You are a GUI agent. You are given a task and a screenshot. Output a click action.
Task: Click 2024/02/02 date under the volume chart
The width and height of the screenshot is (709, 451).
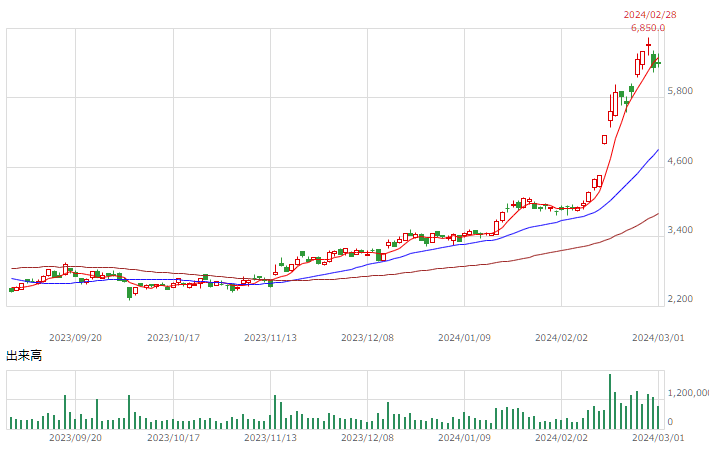[x=562, y=438]
